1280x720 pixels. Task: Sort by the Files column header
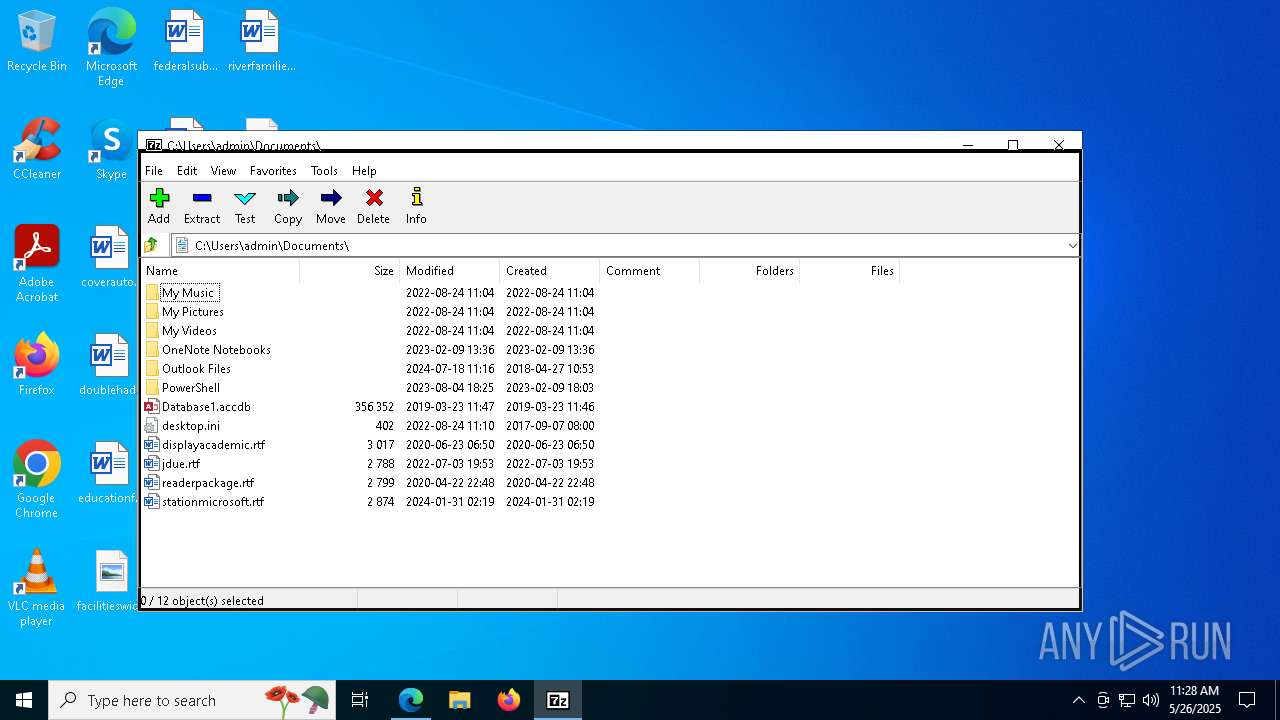(x=849, y=271)
